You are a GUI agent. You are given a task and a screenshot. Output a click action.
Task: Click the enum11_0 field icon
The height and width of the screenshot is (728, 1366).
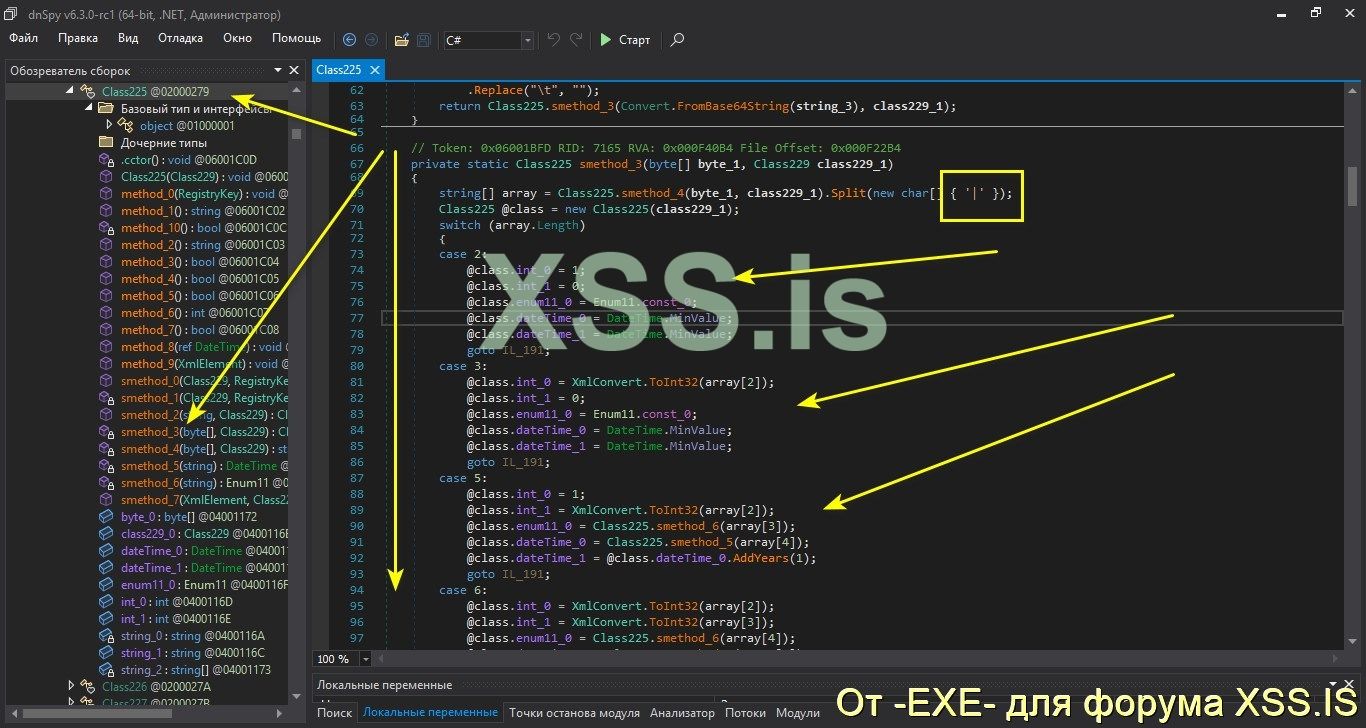(106, 585)
